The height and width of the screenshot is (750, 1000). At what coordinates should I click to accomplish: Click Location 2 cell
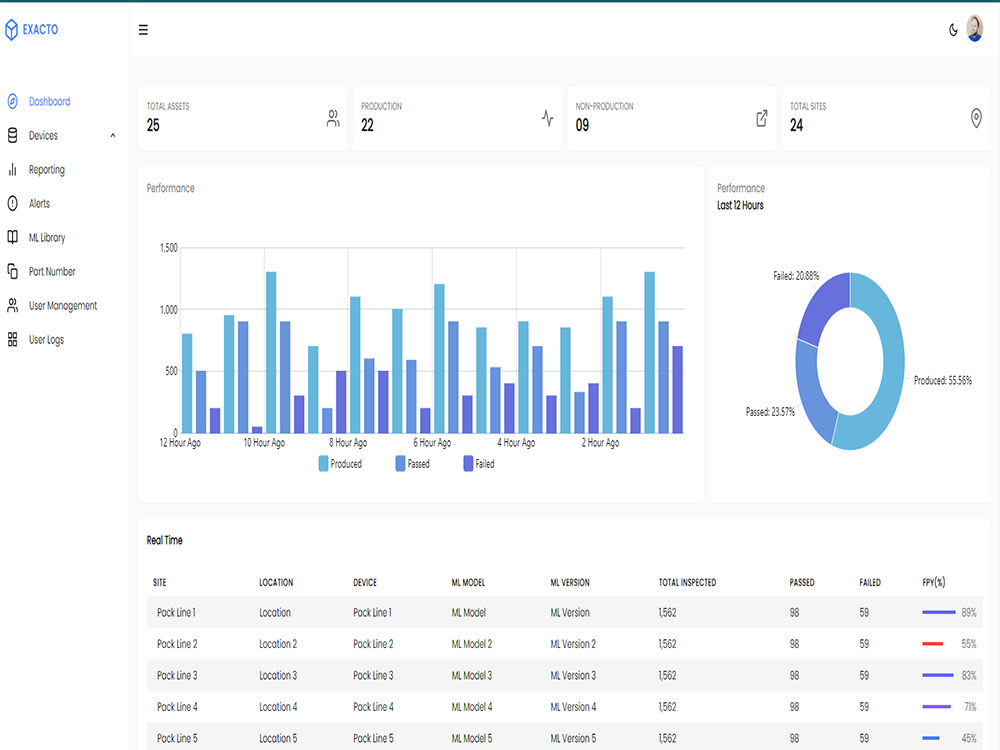[x=278, y=644]
